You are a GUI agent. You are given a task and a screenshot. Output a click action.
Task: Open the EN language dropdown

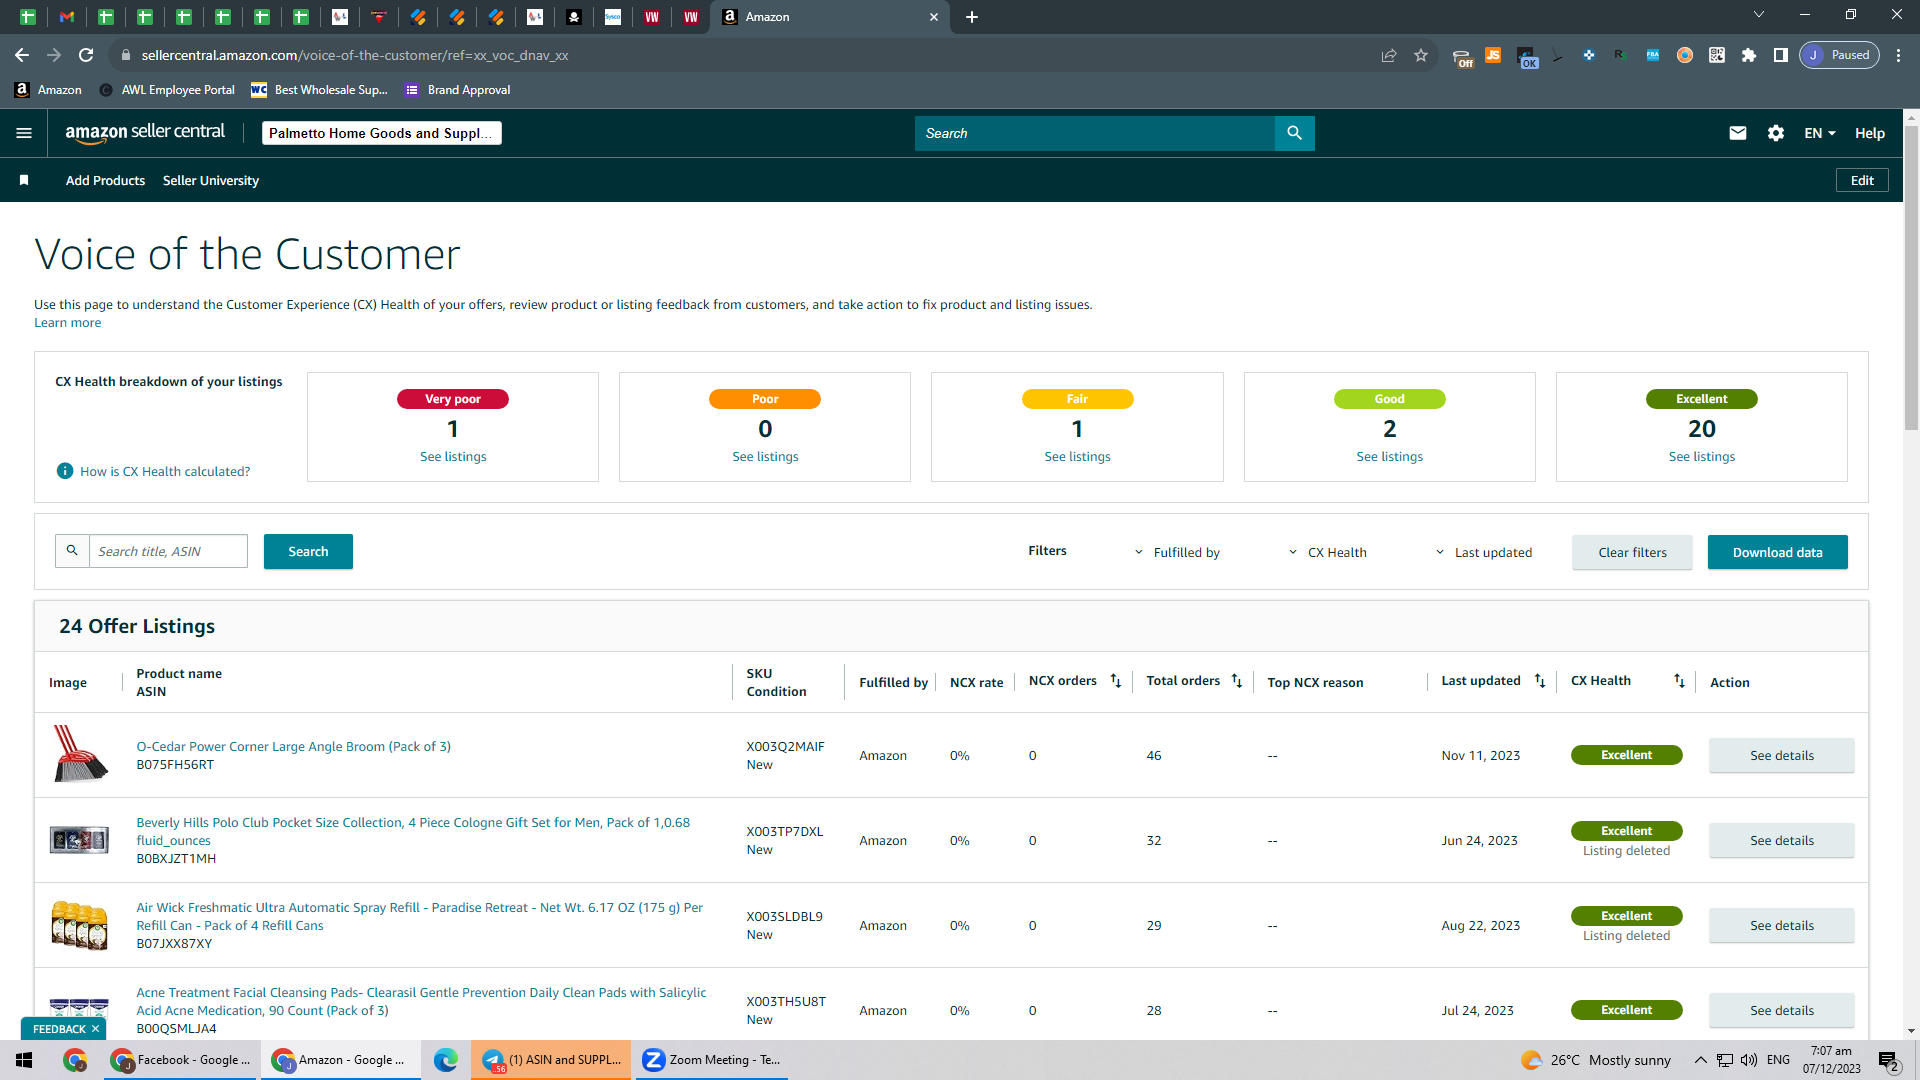coord(1820,133)
